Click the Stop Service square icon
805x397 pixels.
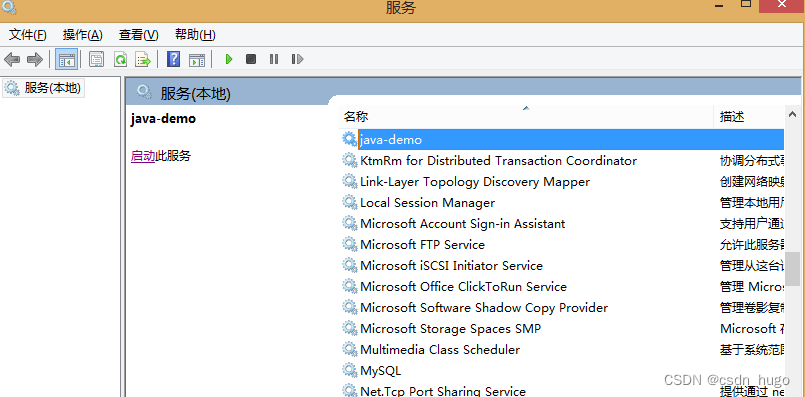pos(251,60)
